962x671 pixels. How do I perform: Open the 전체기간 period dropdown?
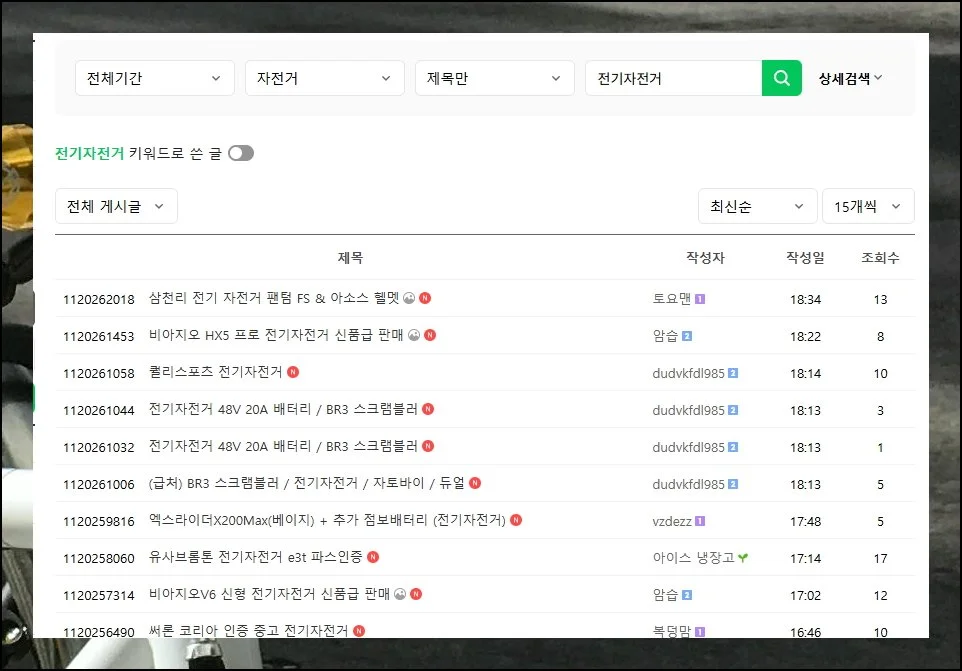[x=154, y=78]
